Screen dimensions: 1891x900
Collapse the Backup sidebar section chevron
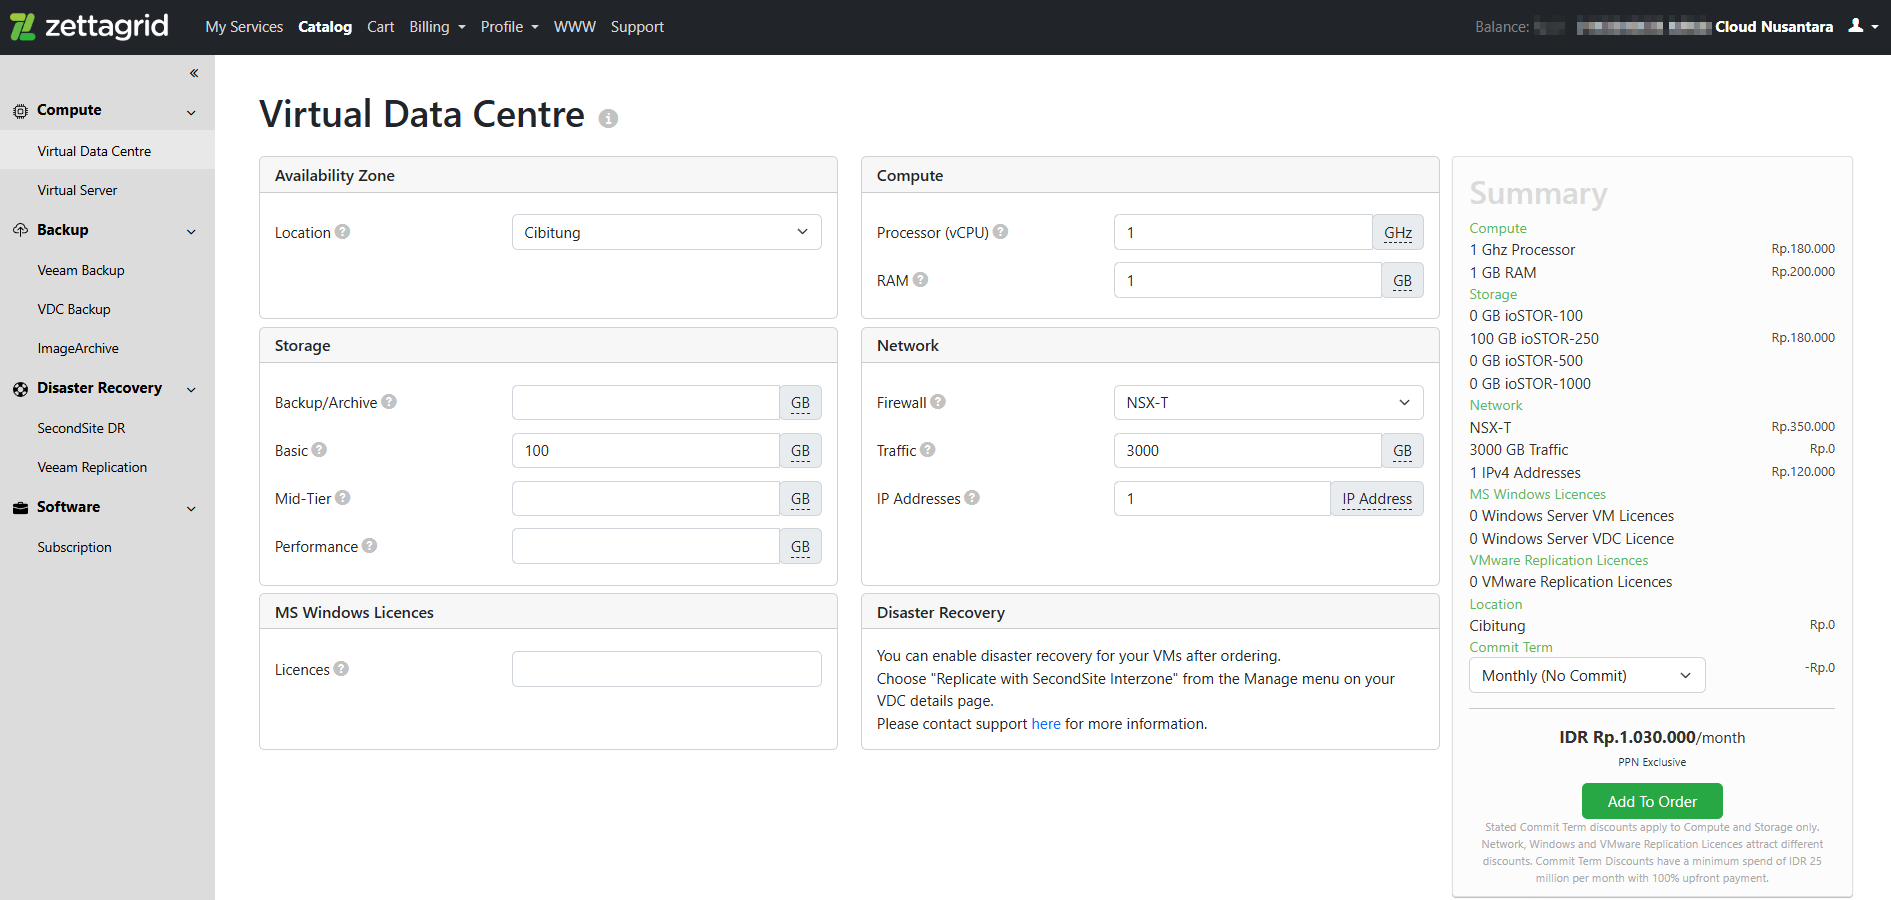click(191, 231)
